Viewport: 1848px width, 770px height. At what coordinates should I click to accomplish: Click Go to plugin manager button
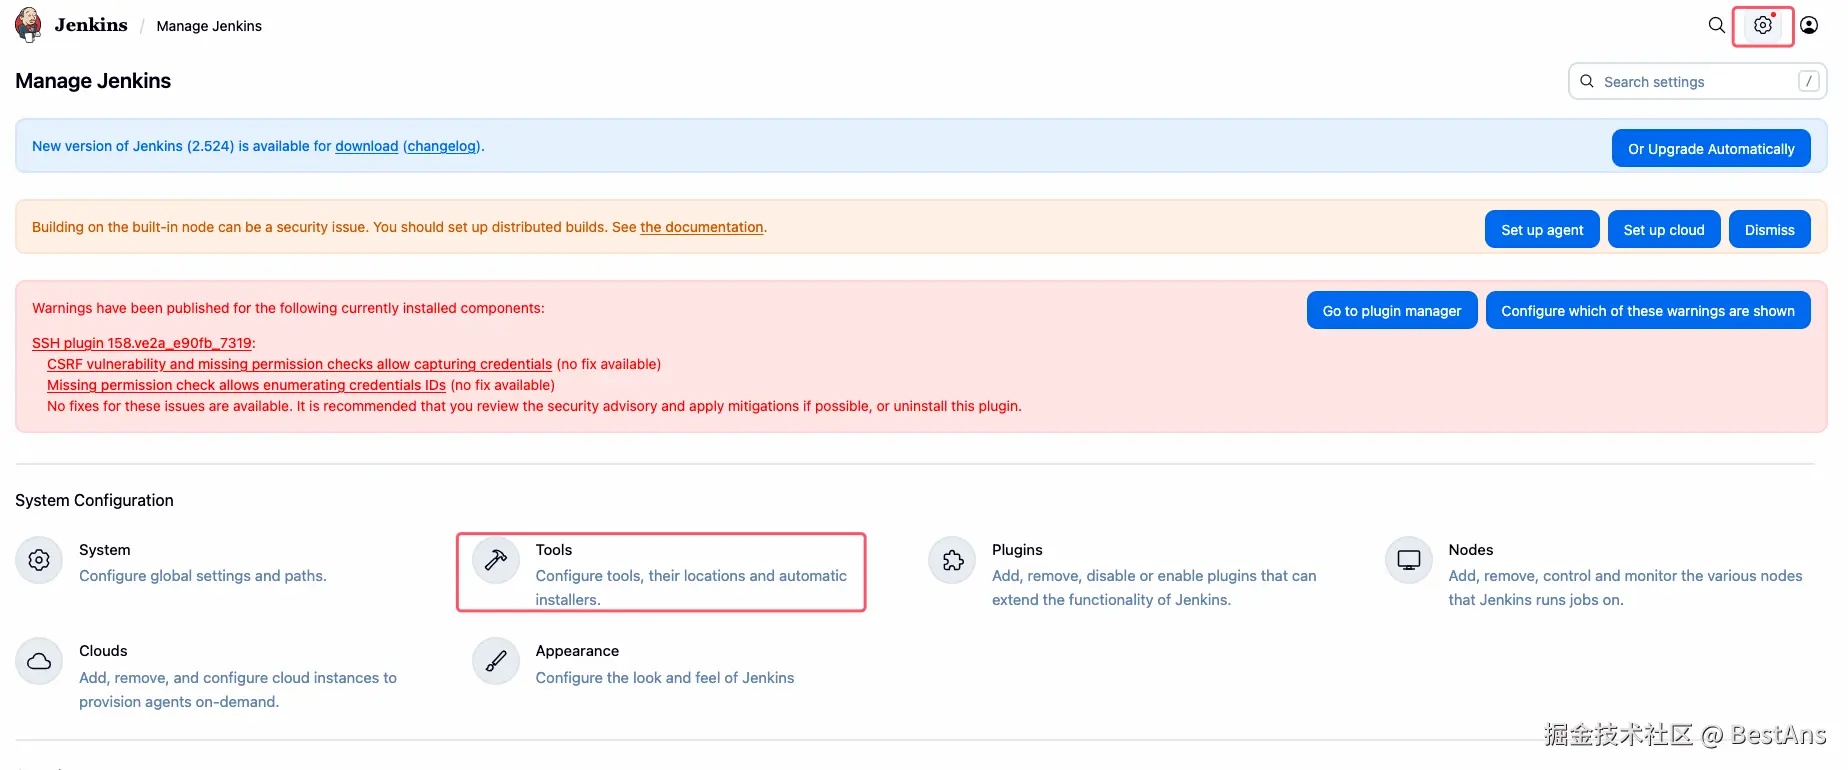click(1392, 310)
